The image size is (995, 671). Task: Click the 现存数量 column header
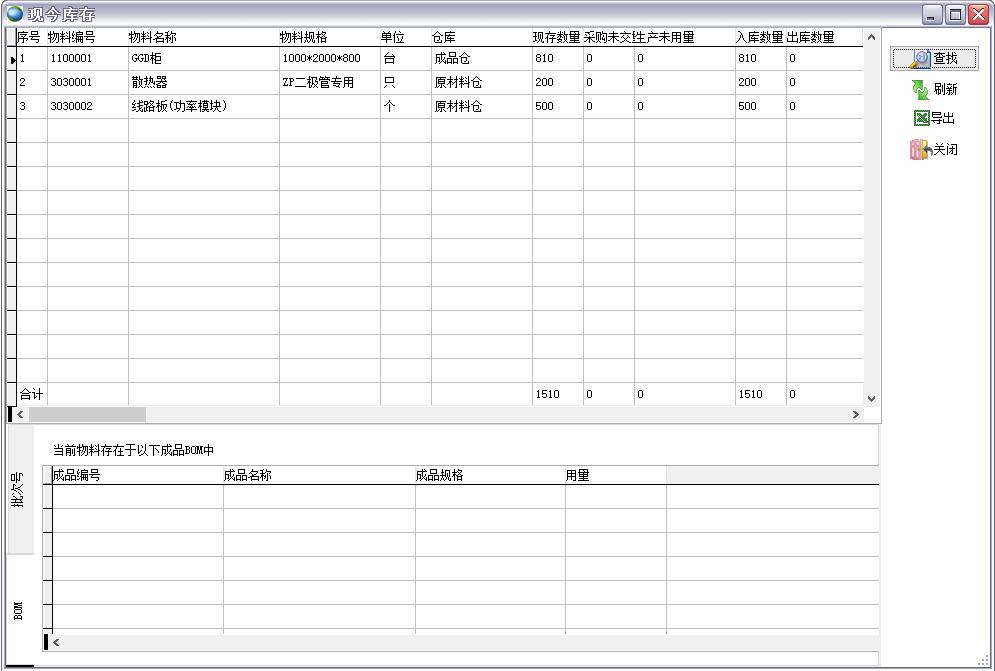click(556, 37)
